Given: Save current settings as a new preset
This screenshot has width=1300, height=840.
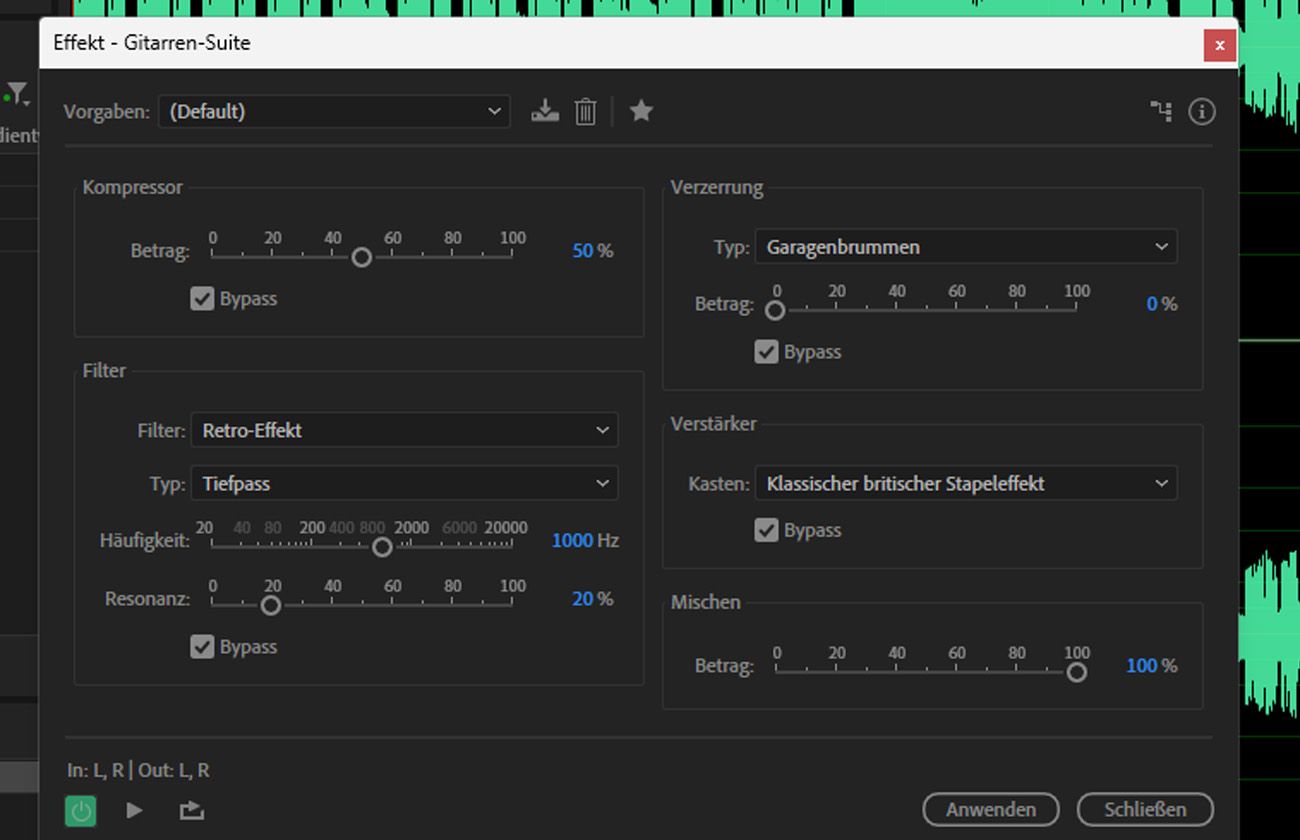Looking at the screenshot, I should click(x=544, y=111).
